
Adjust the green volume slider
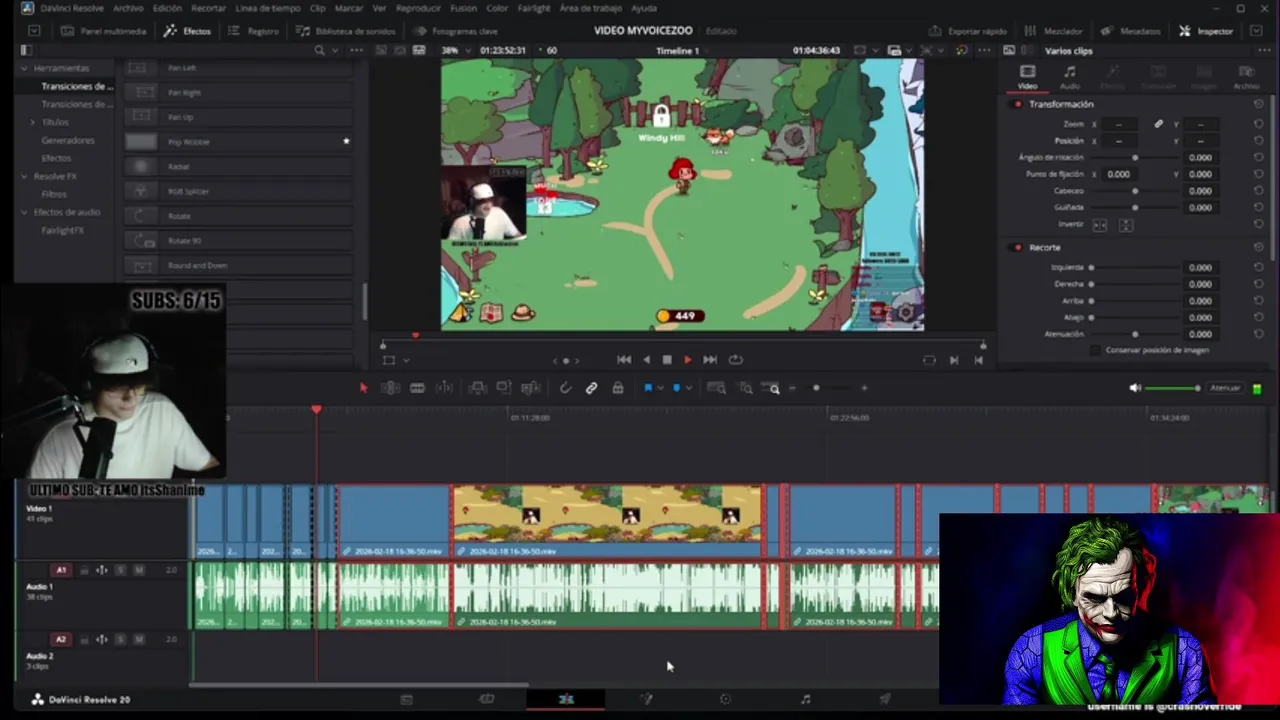coord(1172,388)
